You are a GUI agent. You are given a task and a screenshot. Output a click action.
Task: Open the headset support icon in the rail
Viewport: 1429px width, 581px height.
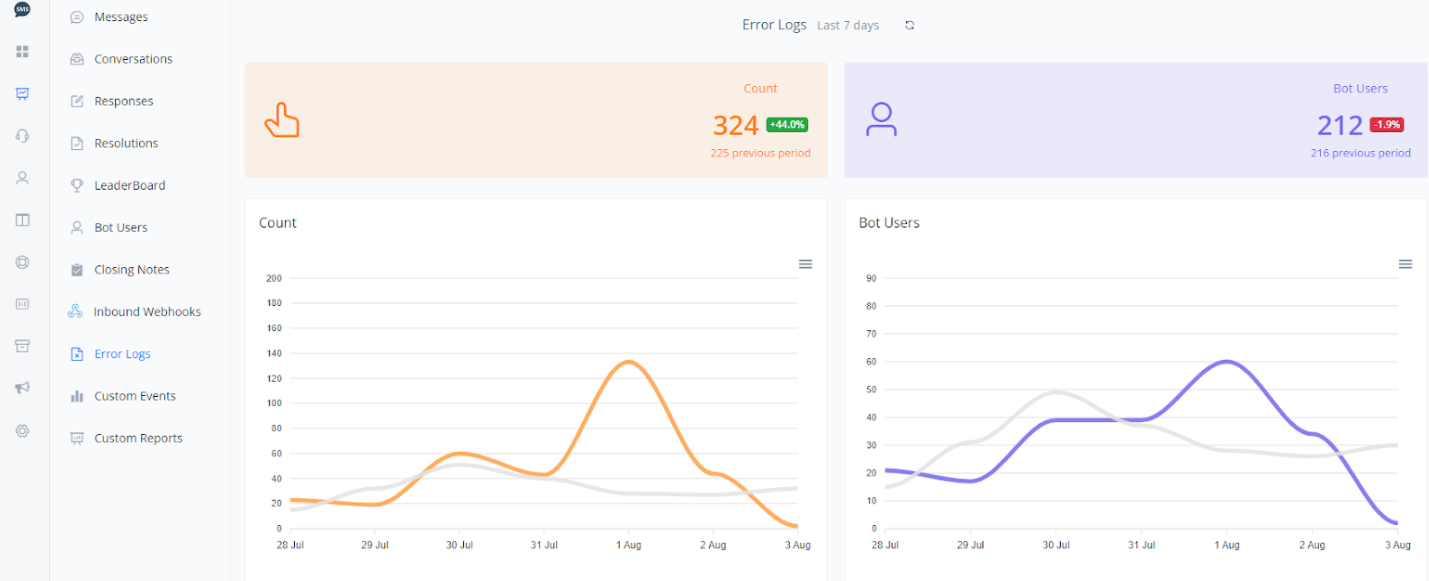click(x=22, y=136)
